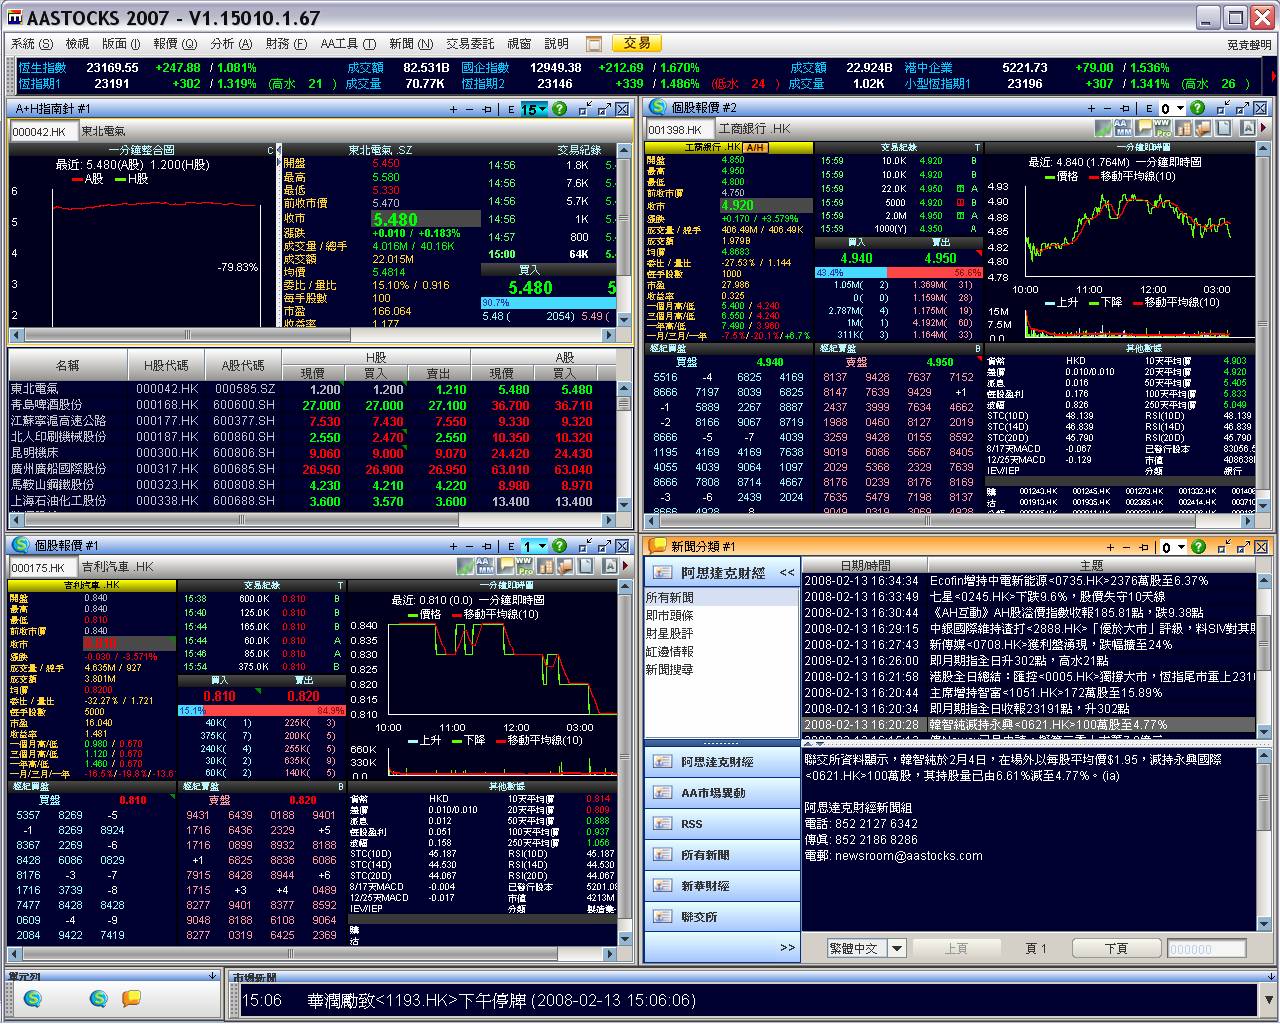
Task: Click the AA MM icon in 個股報價 #1
Action: pos(485,566)
